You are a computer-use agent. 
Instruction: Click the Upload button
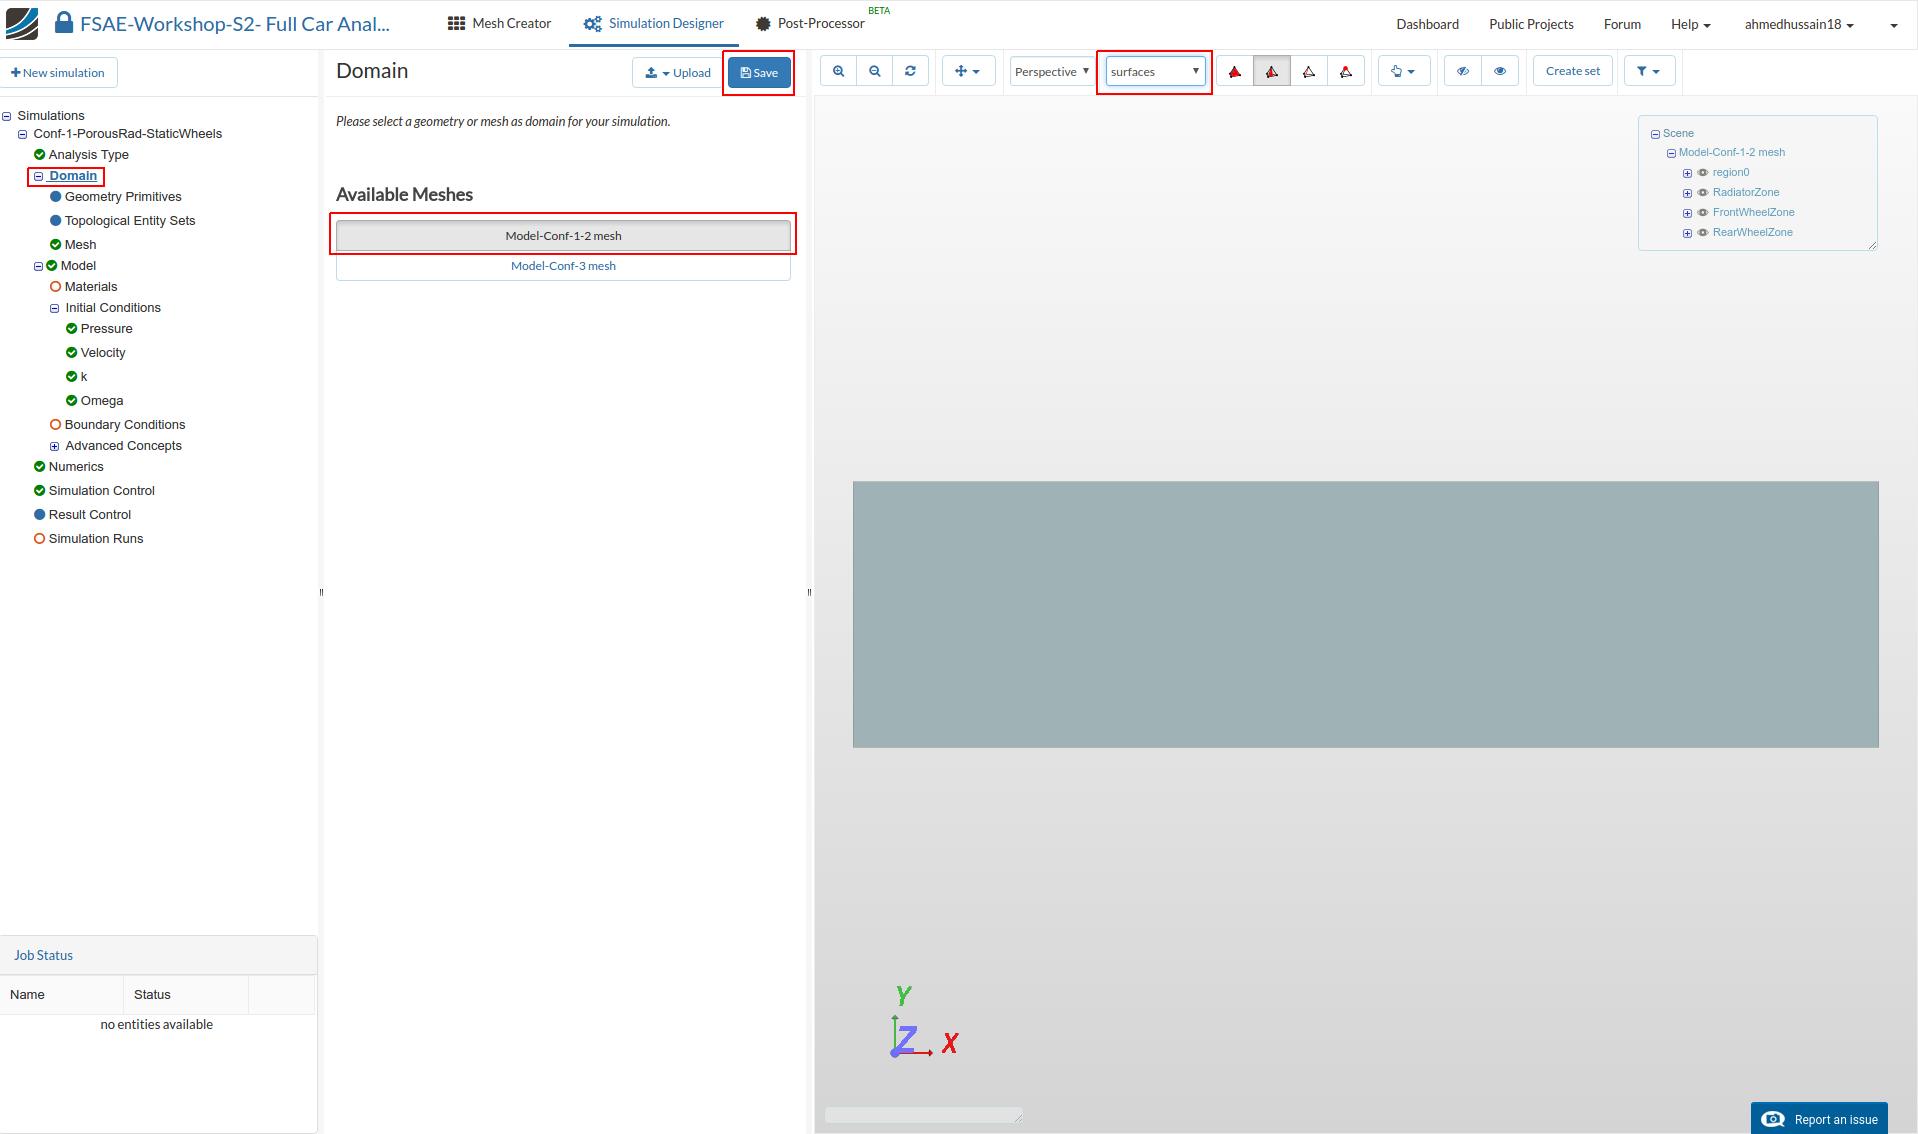tap(678, 72)
